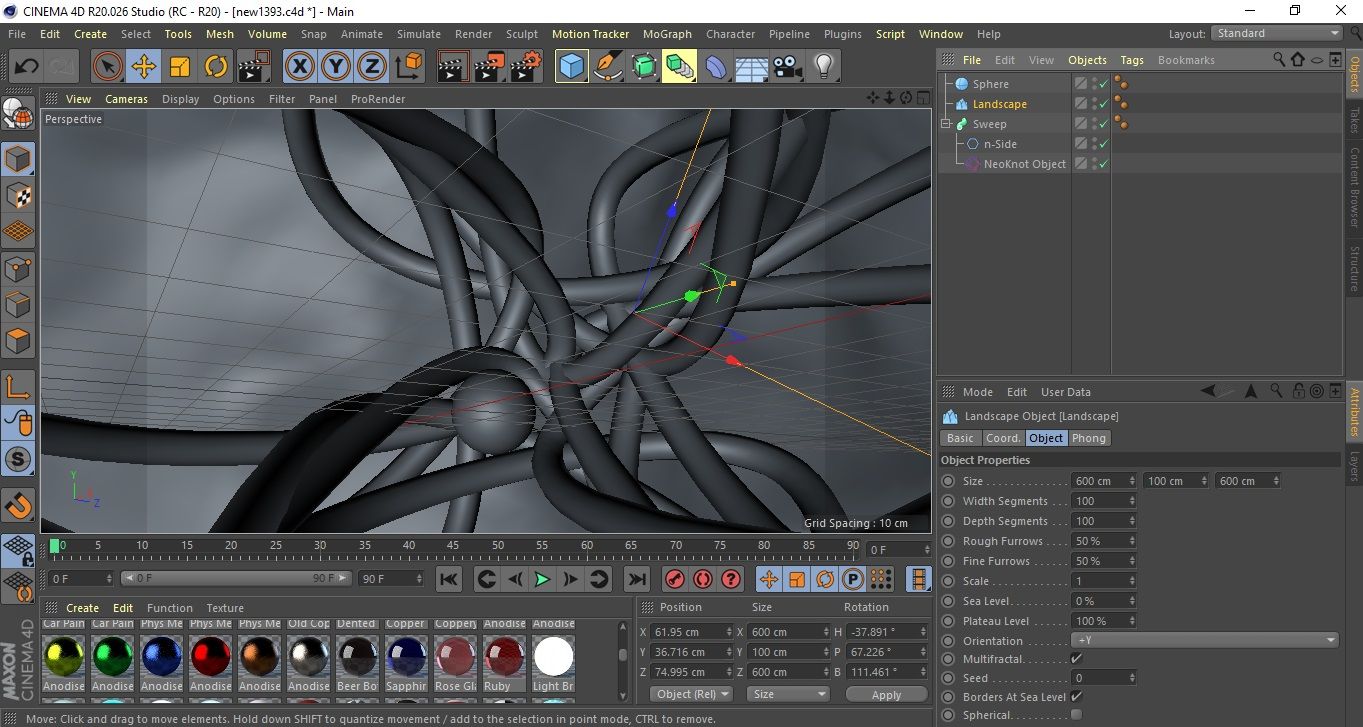Add a Cube primitive object
Viewport: 1363px width, 727px height.
[x=572, y=67]
